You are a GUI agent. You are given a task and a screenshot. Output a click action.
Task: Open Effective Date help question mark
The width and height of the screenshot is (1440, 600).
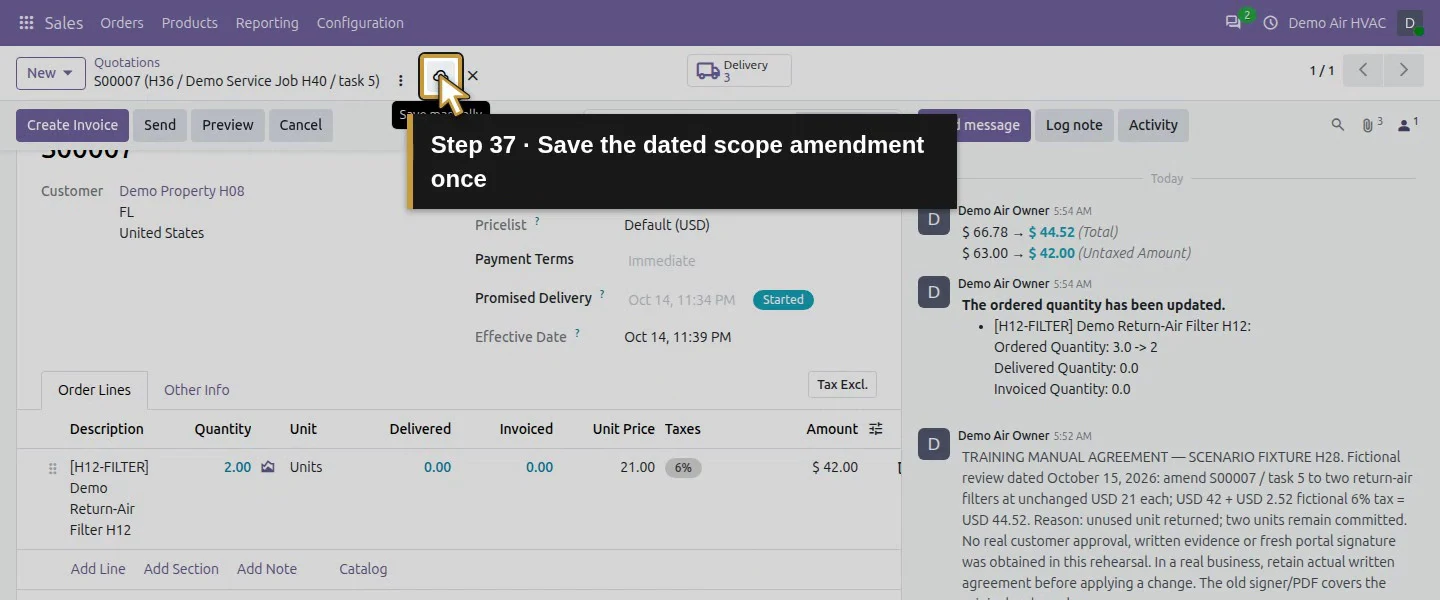pyautogui.click(x=577, y=333)
